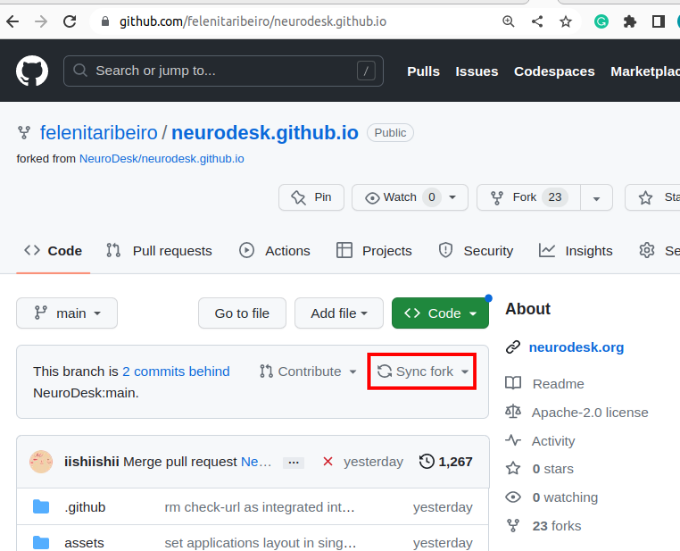Open the Settings gear tab
The width and height of the screenshot is (680, 551).
[x=659, y=251]
